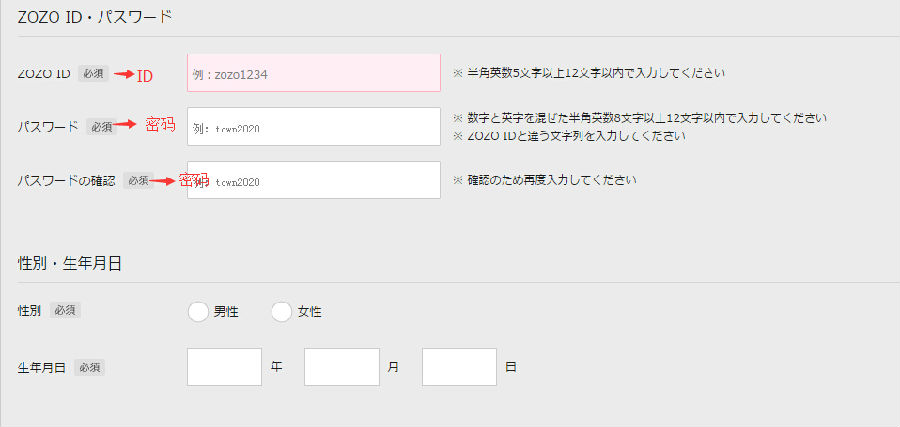Select the 男性 radio button

click(198, 312)
